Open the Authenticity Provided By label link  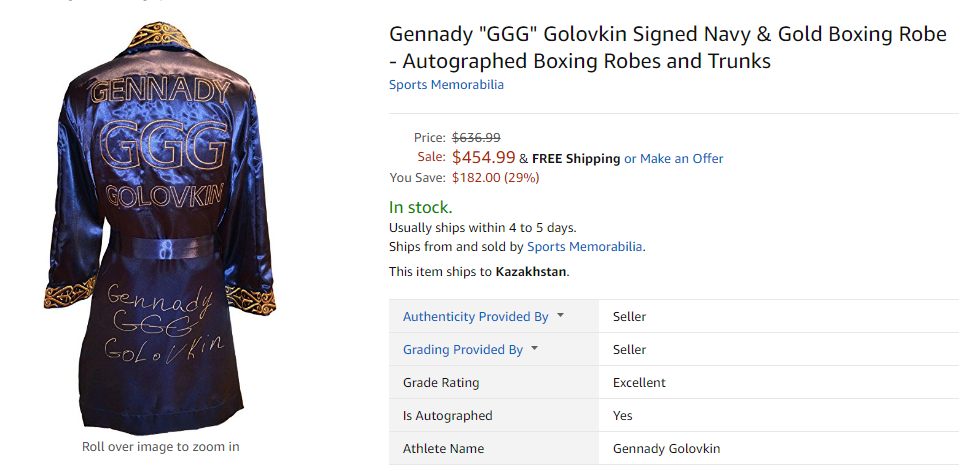475,316
